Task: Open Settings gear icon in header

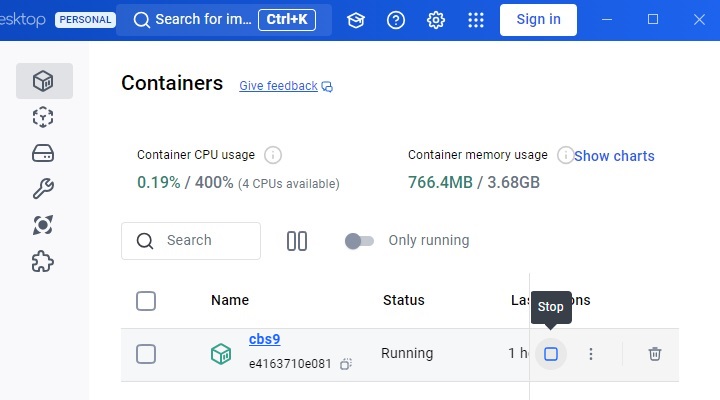Action: (436, 20)
